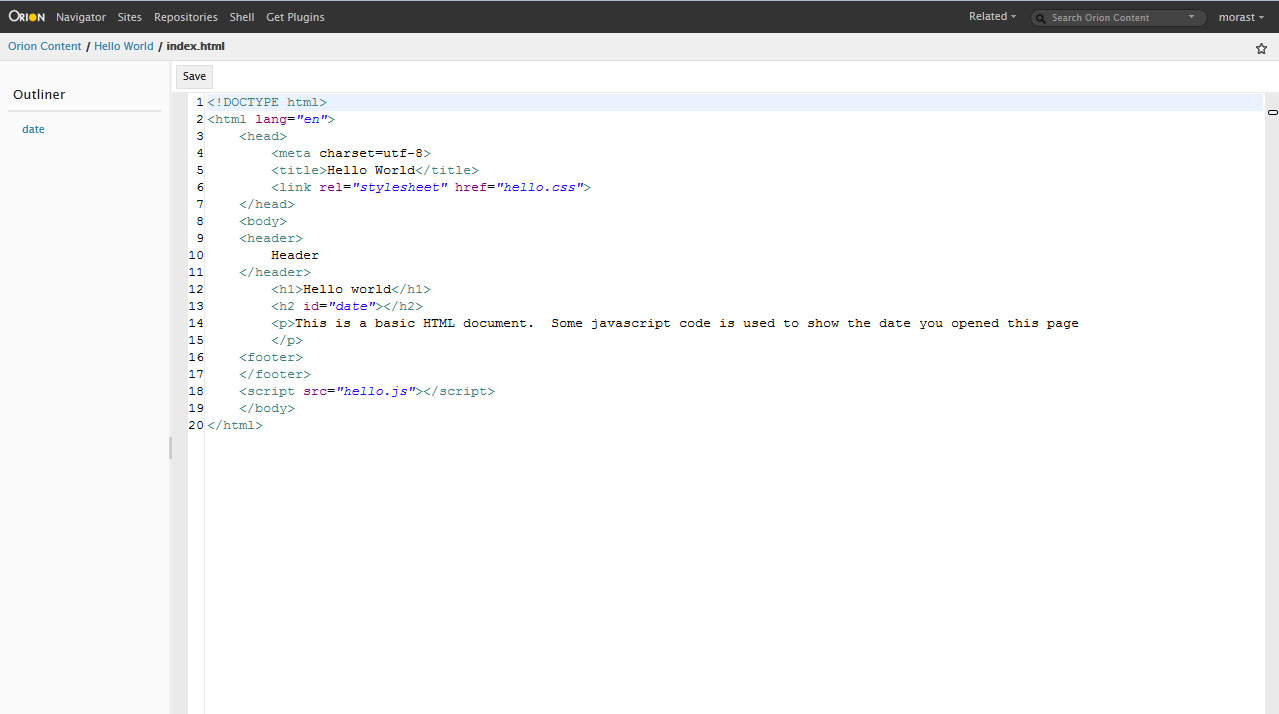Click the index.html breadcrumb
Viewport: 1279px width, 714px height.
point(195,46)
